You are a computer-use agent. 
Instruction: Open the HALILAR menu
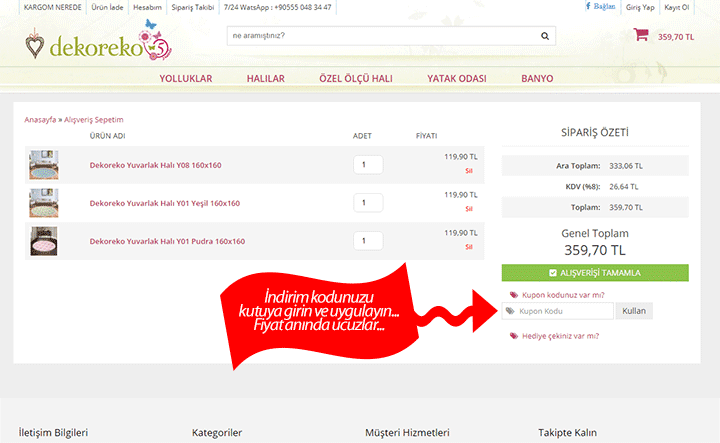click(266, 79)
